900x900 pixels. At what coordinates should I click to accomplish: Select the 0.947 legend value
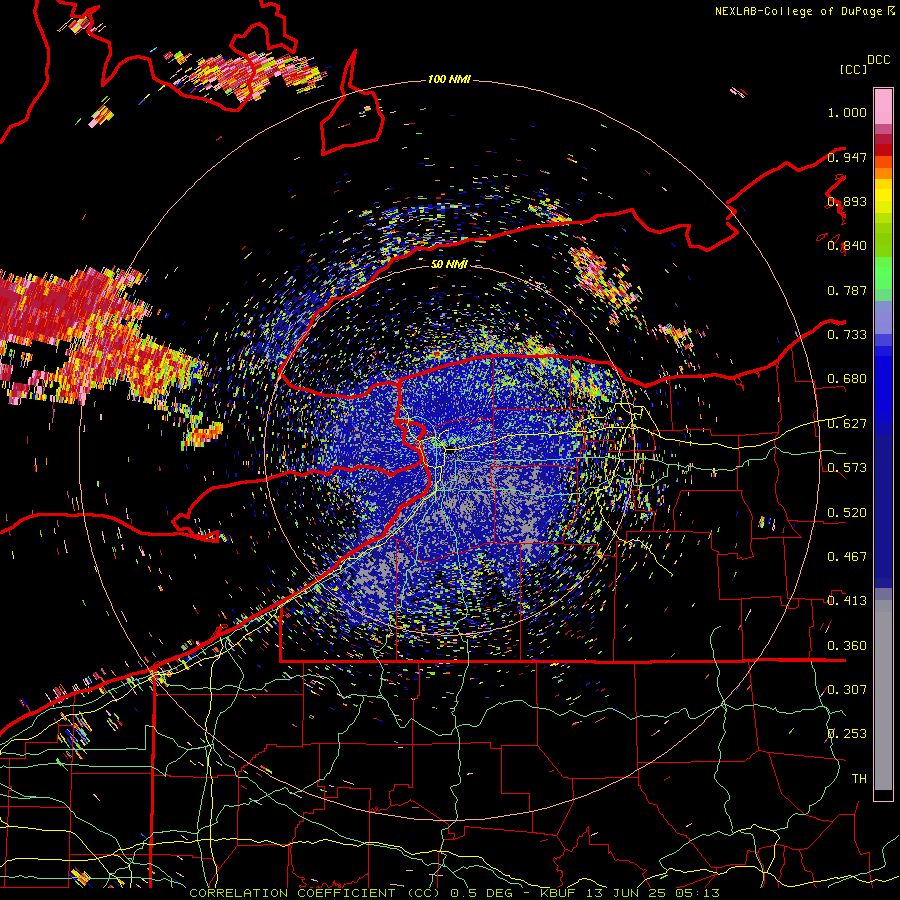click(847, 157)
